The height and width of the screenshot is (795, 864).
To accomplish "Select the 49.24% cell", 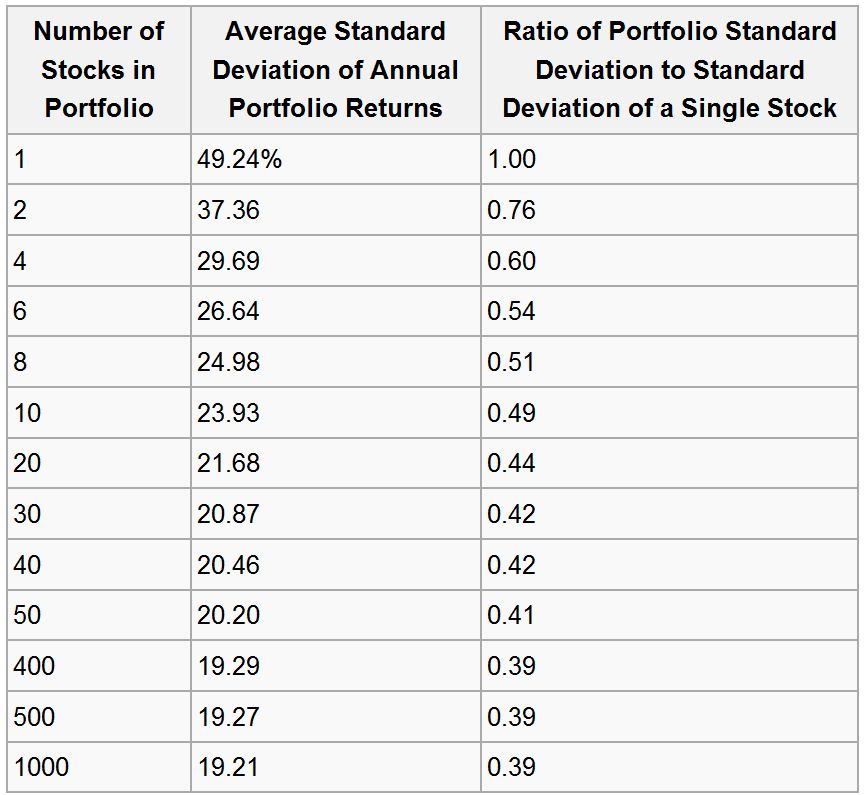I will [x=240, y=159].
